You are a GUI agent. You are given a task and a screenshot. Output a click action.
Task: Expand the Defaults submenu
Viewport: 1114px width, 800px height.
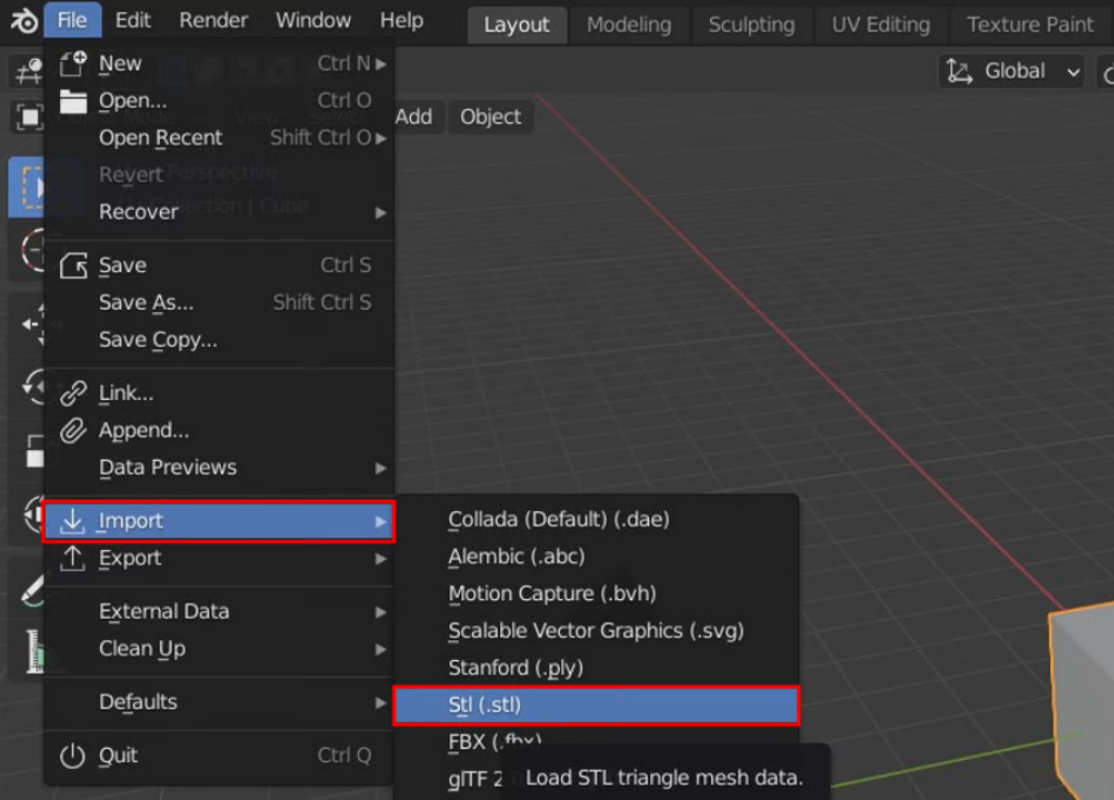click(x=220, y=702)
